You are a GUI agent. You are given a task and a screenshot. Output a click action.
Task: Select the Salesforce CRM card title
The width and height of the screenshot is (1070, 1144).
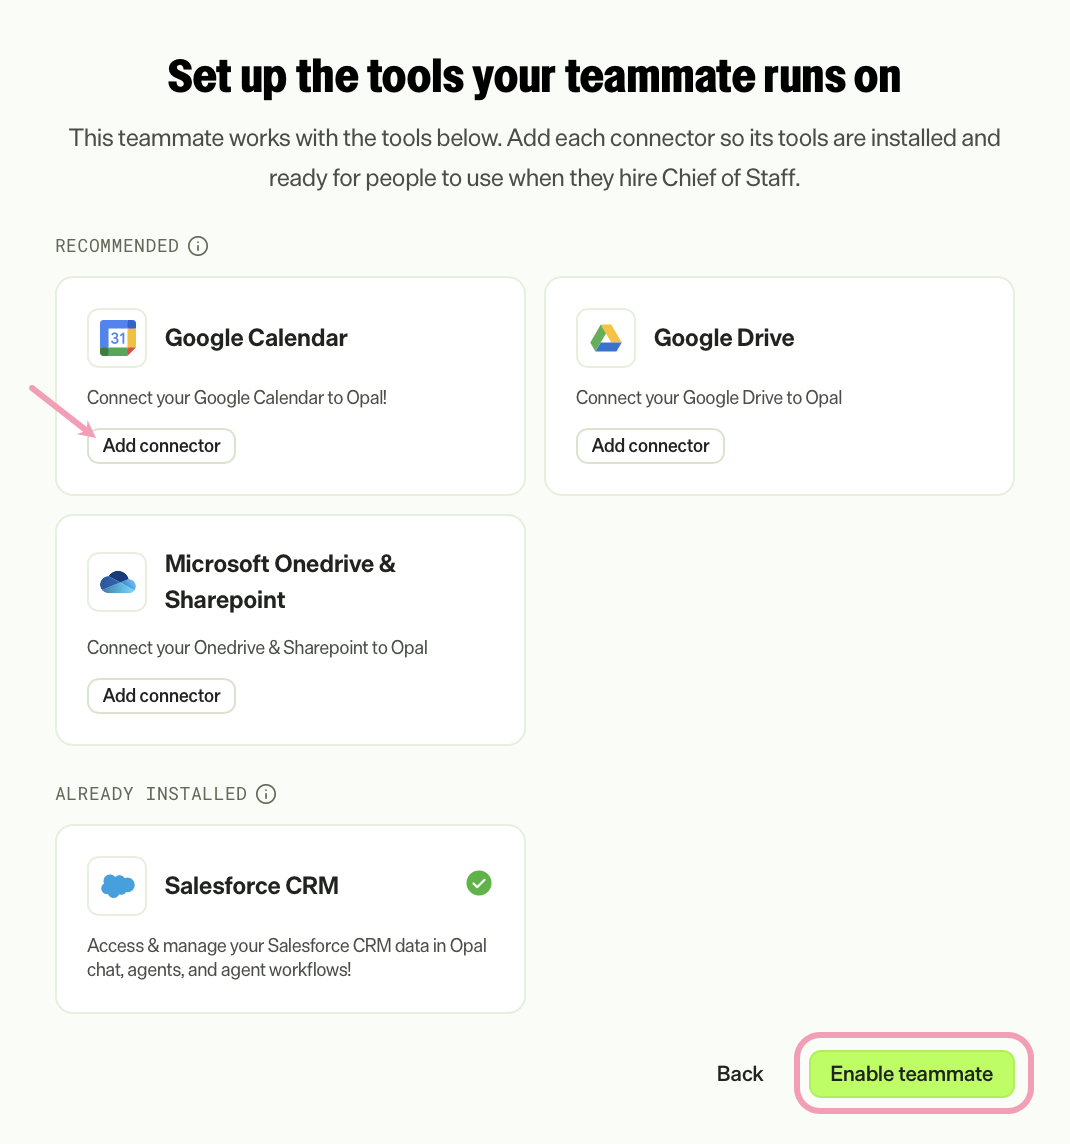252,886
